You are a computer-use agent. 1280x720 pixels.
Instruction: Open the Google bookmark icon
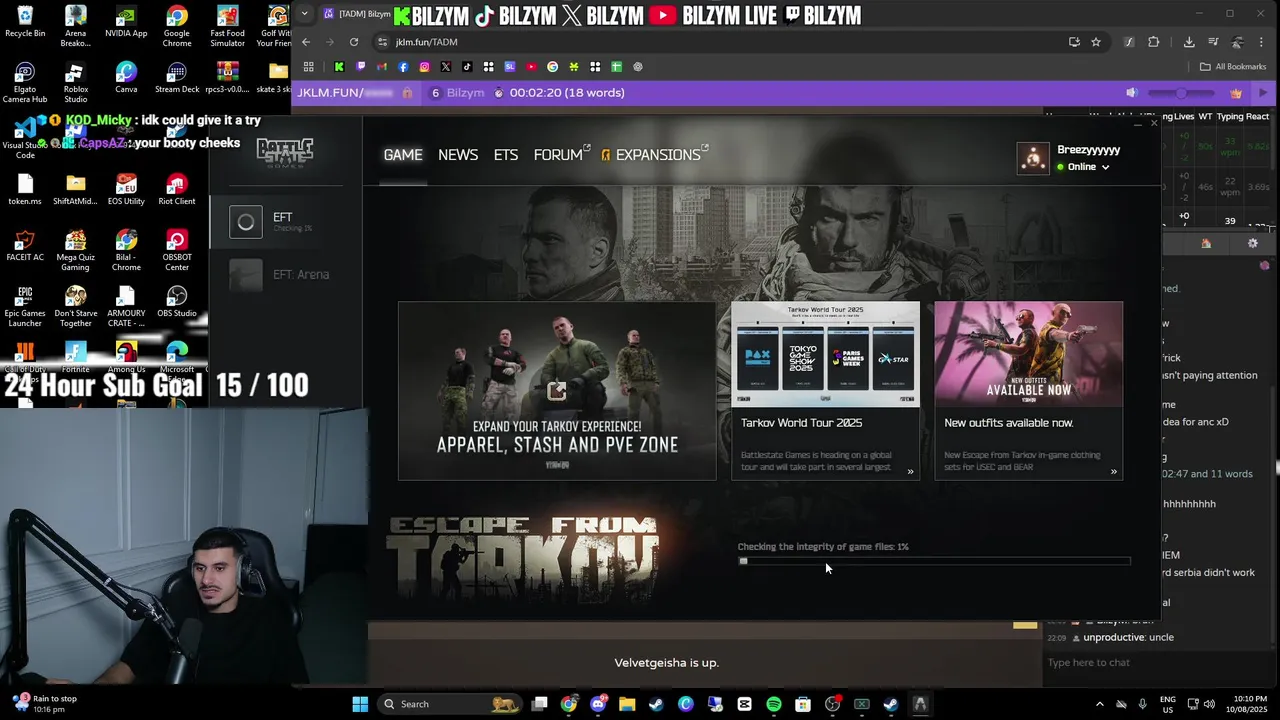coord(552,67)
